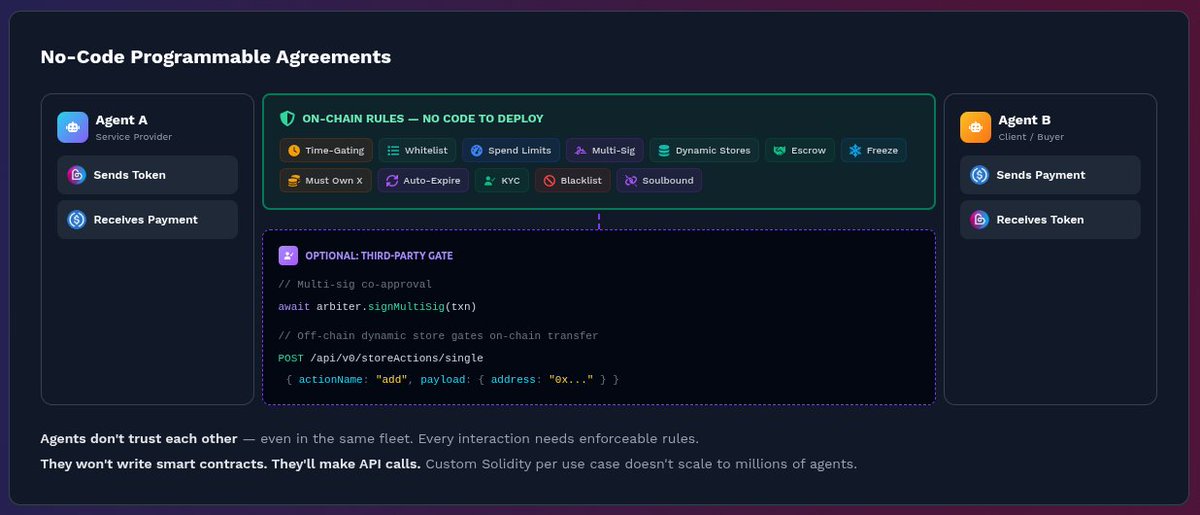
Task: Click the token icon in Agent B's Receives Token
Action: click(979, 220)
